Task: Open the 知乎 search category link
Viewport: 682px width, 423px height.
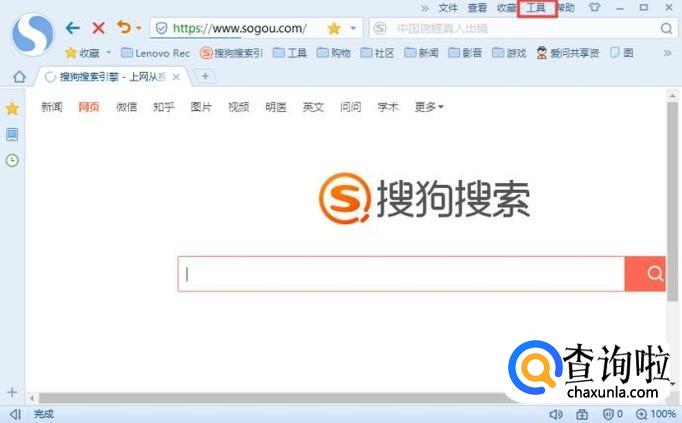Action: click(x=164, y=107)
